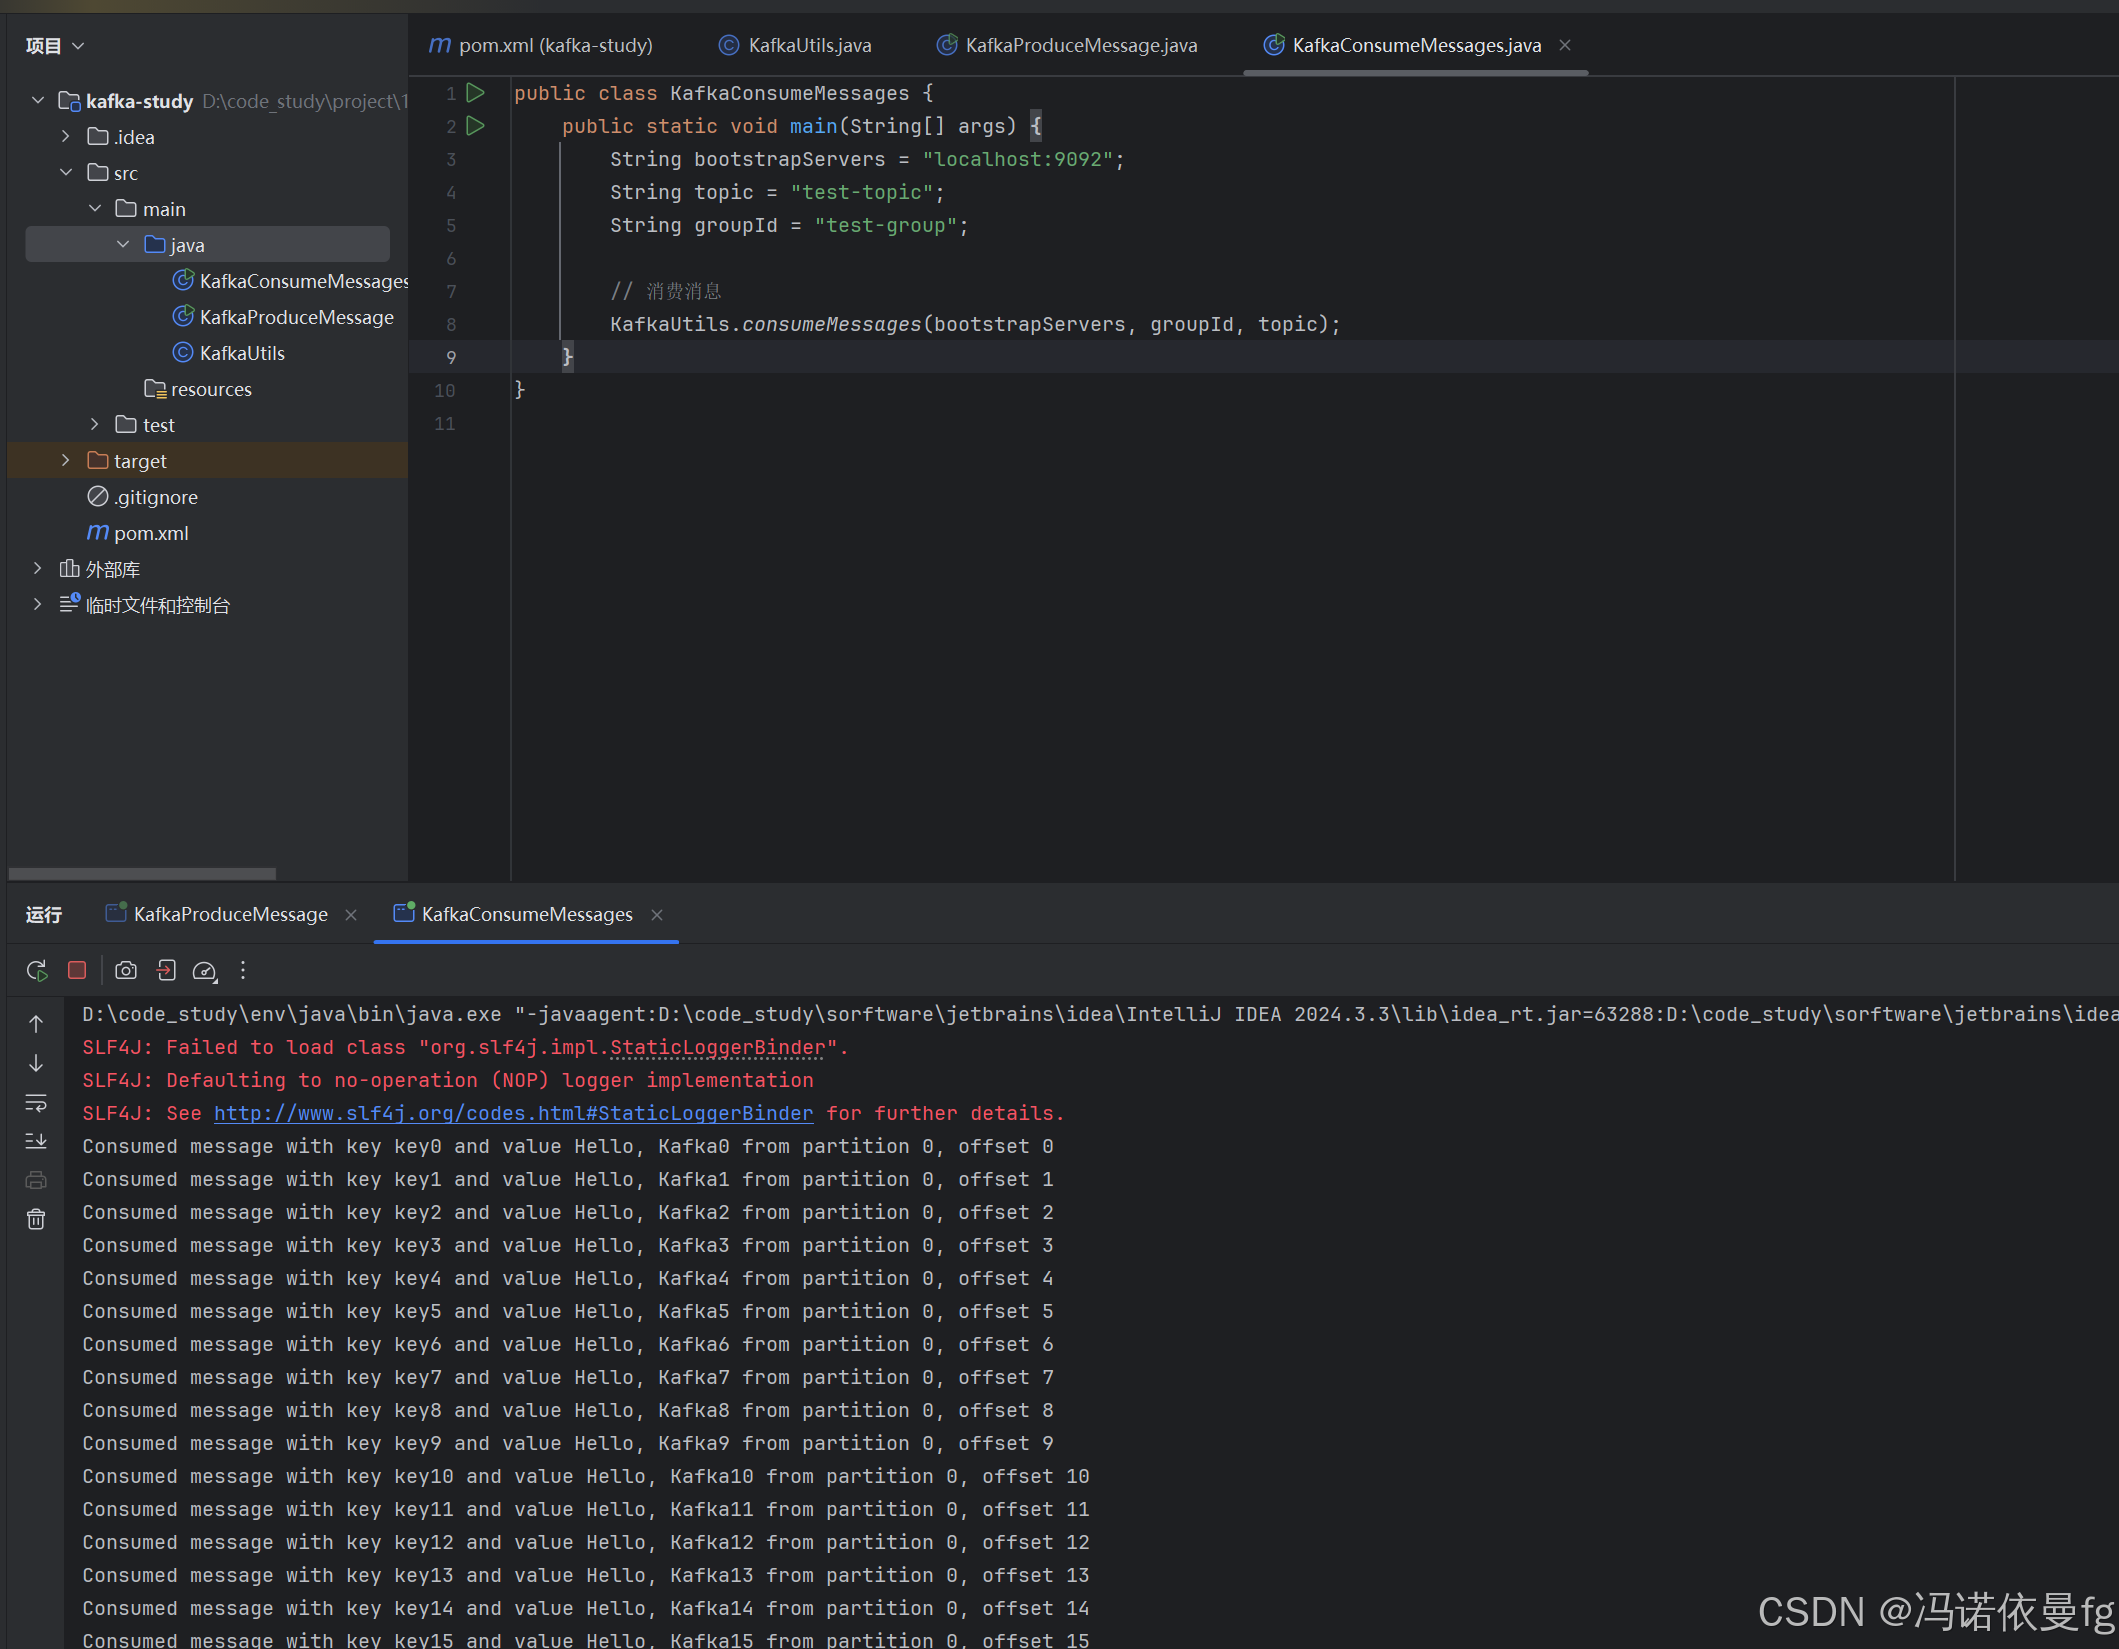Open the run toolbar more options menu

point(243,970)
